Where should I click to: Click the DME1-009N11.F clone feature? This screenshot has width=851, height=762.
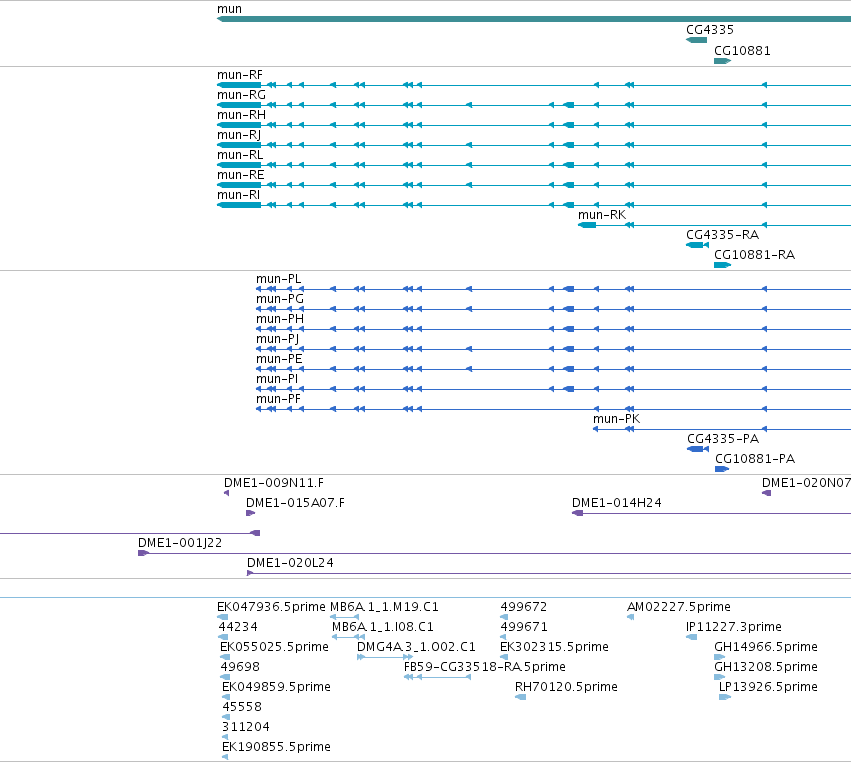226,493
